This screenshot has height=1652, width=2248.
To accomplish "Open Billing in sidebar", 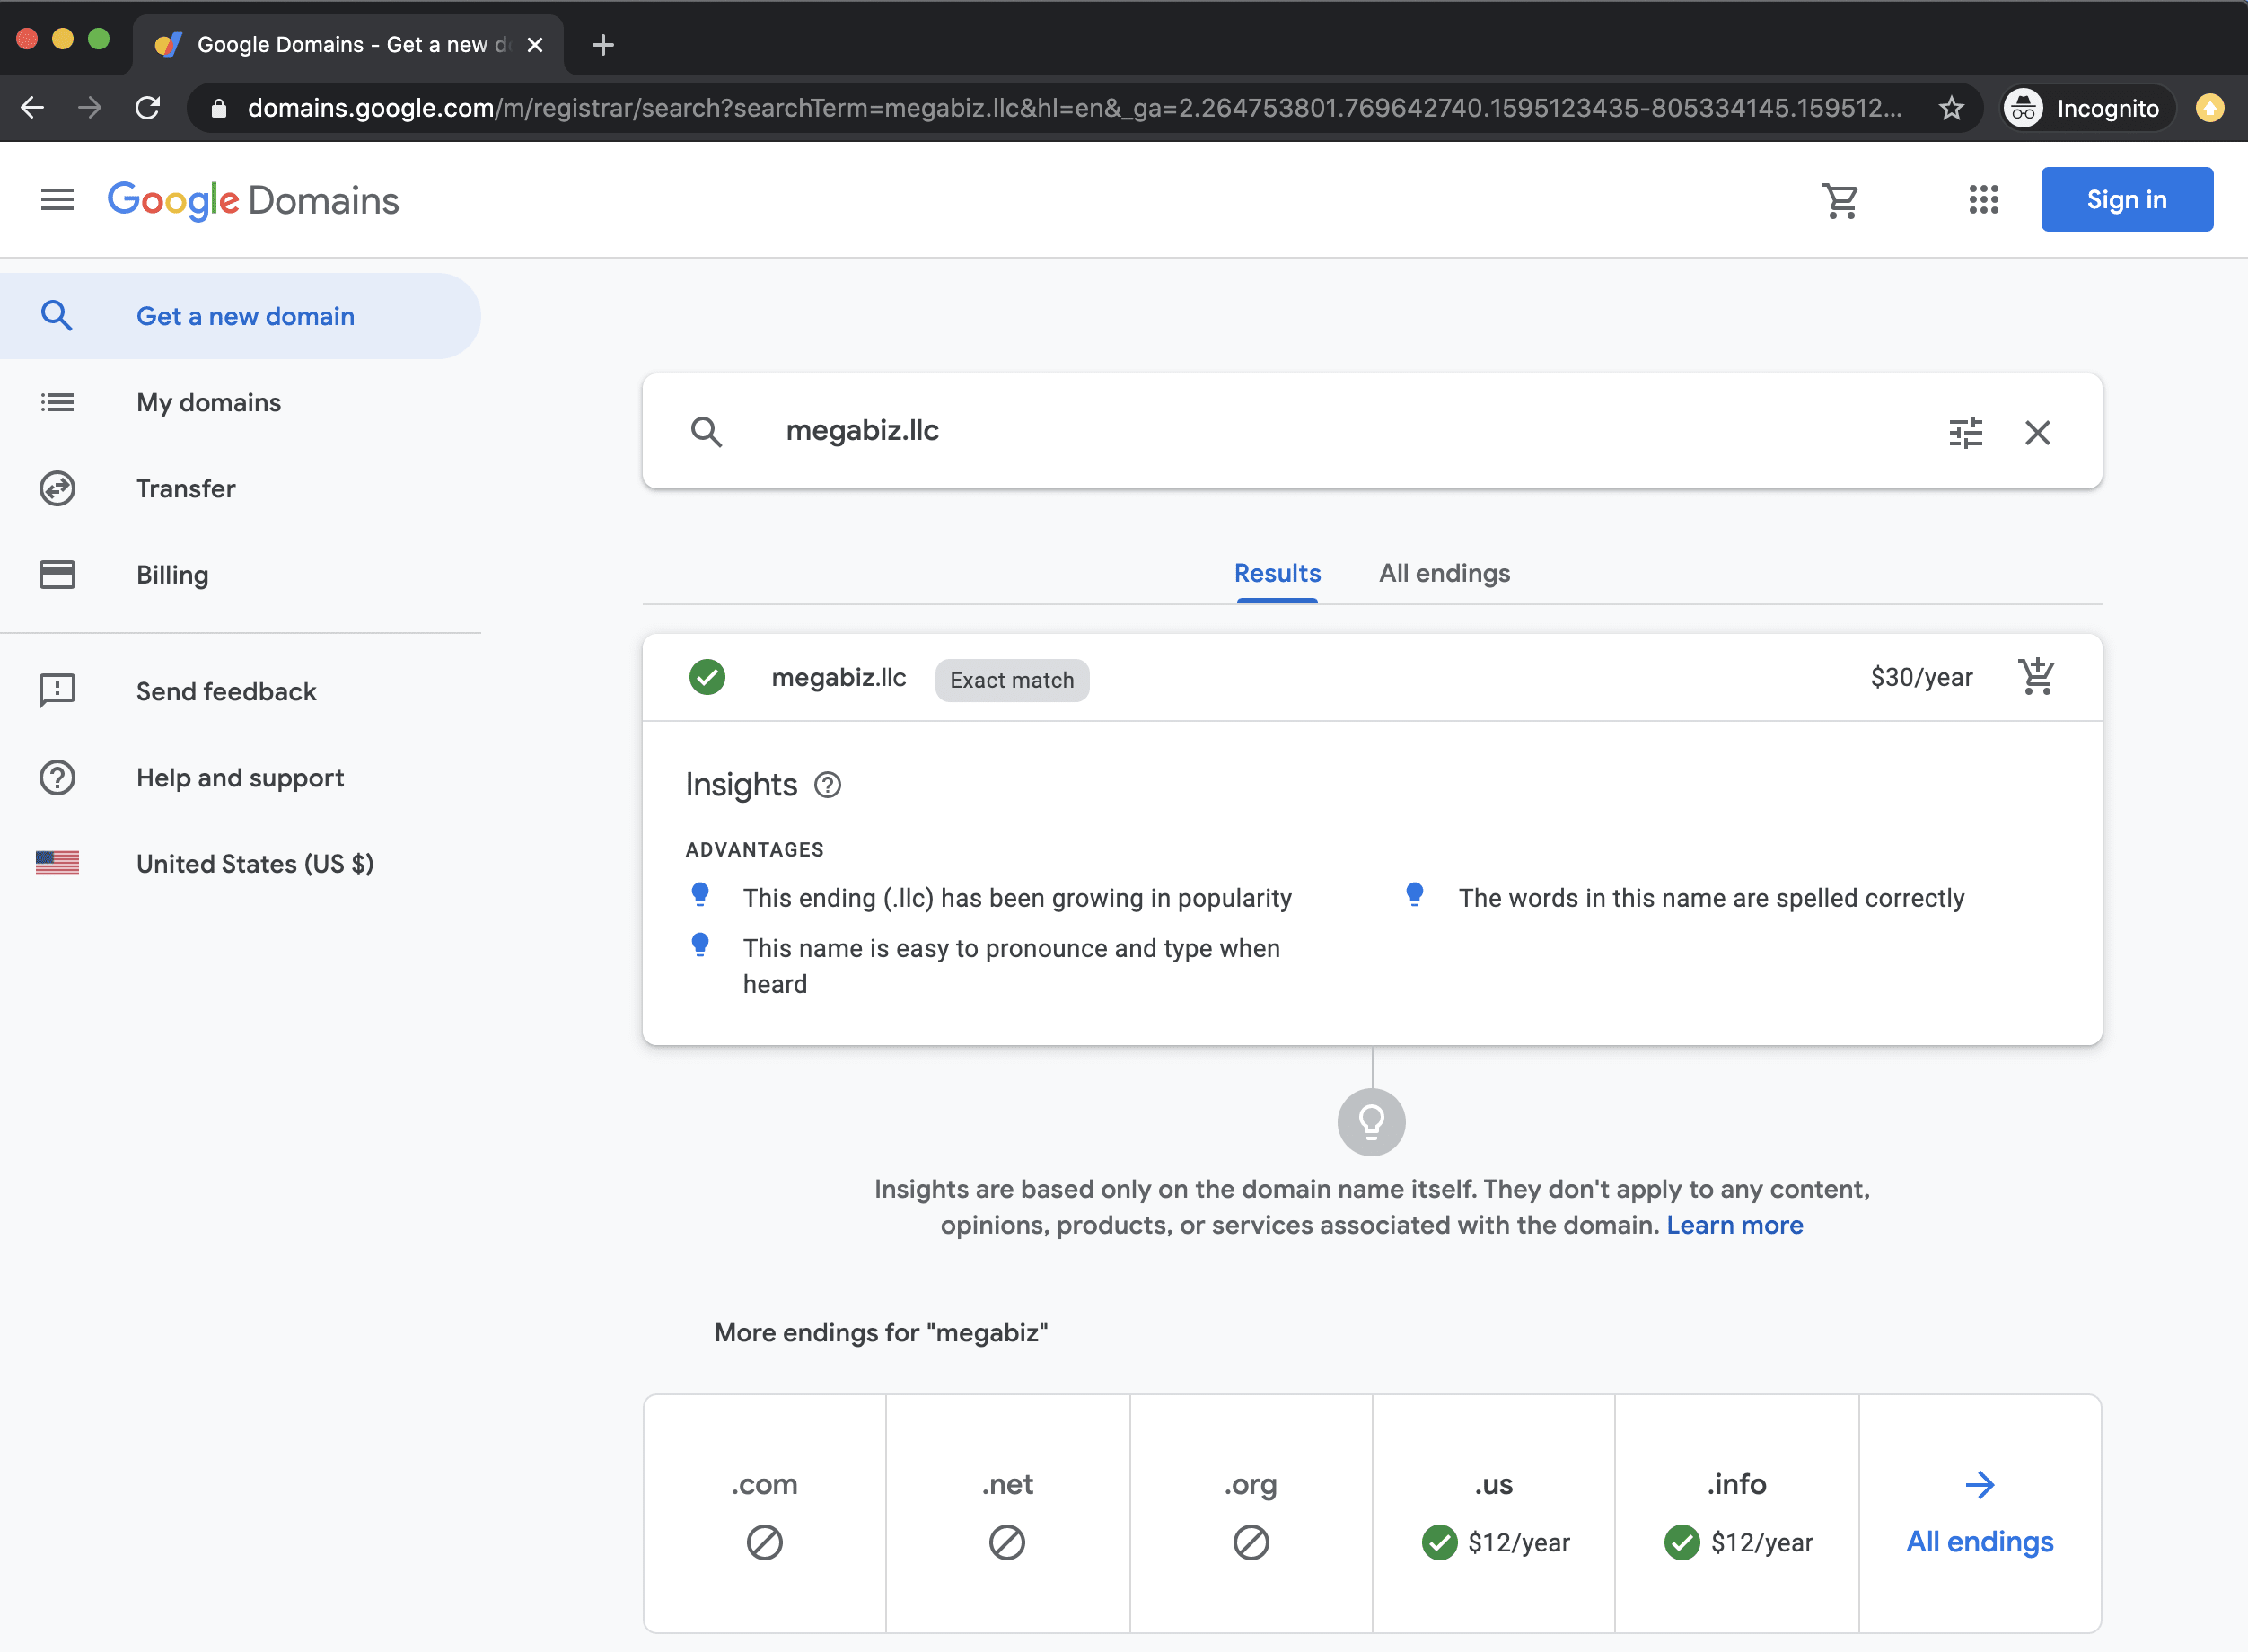I will pos(240,574).
